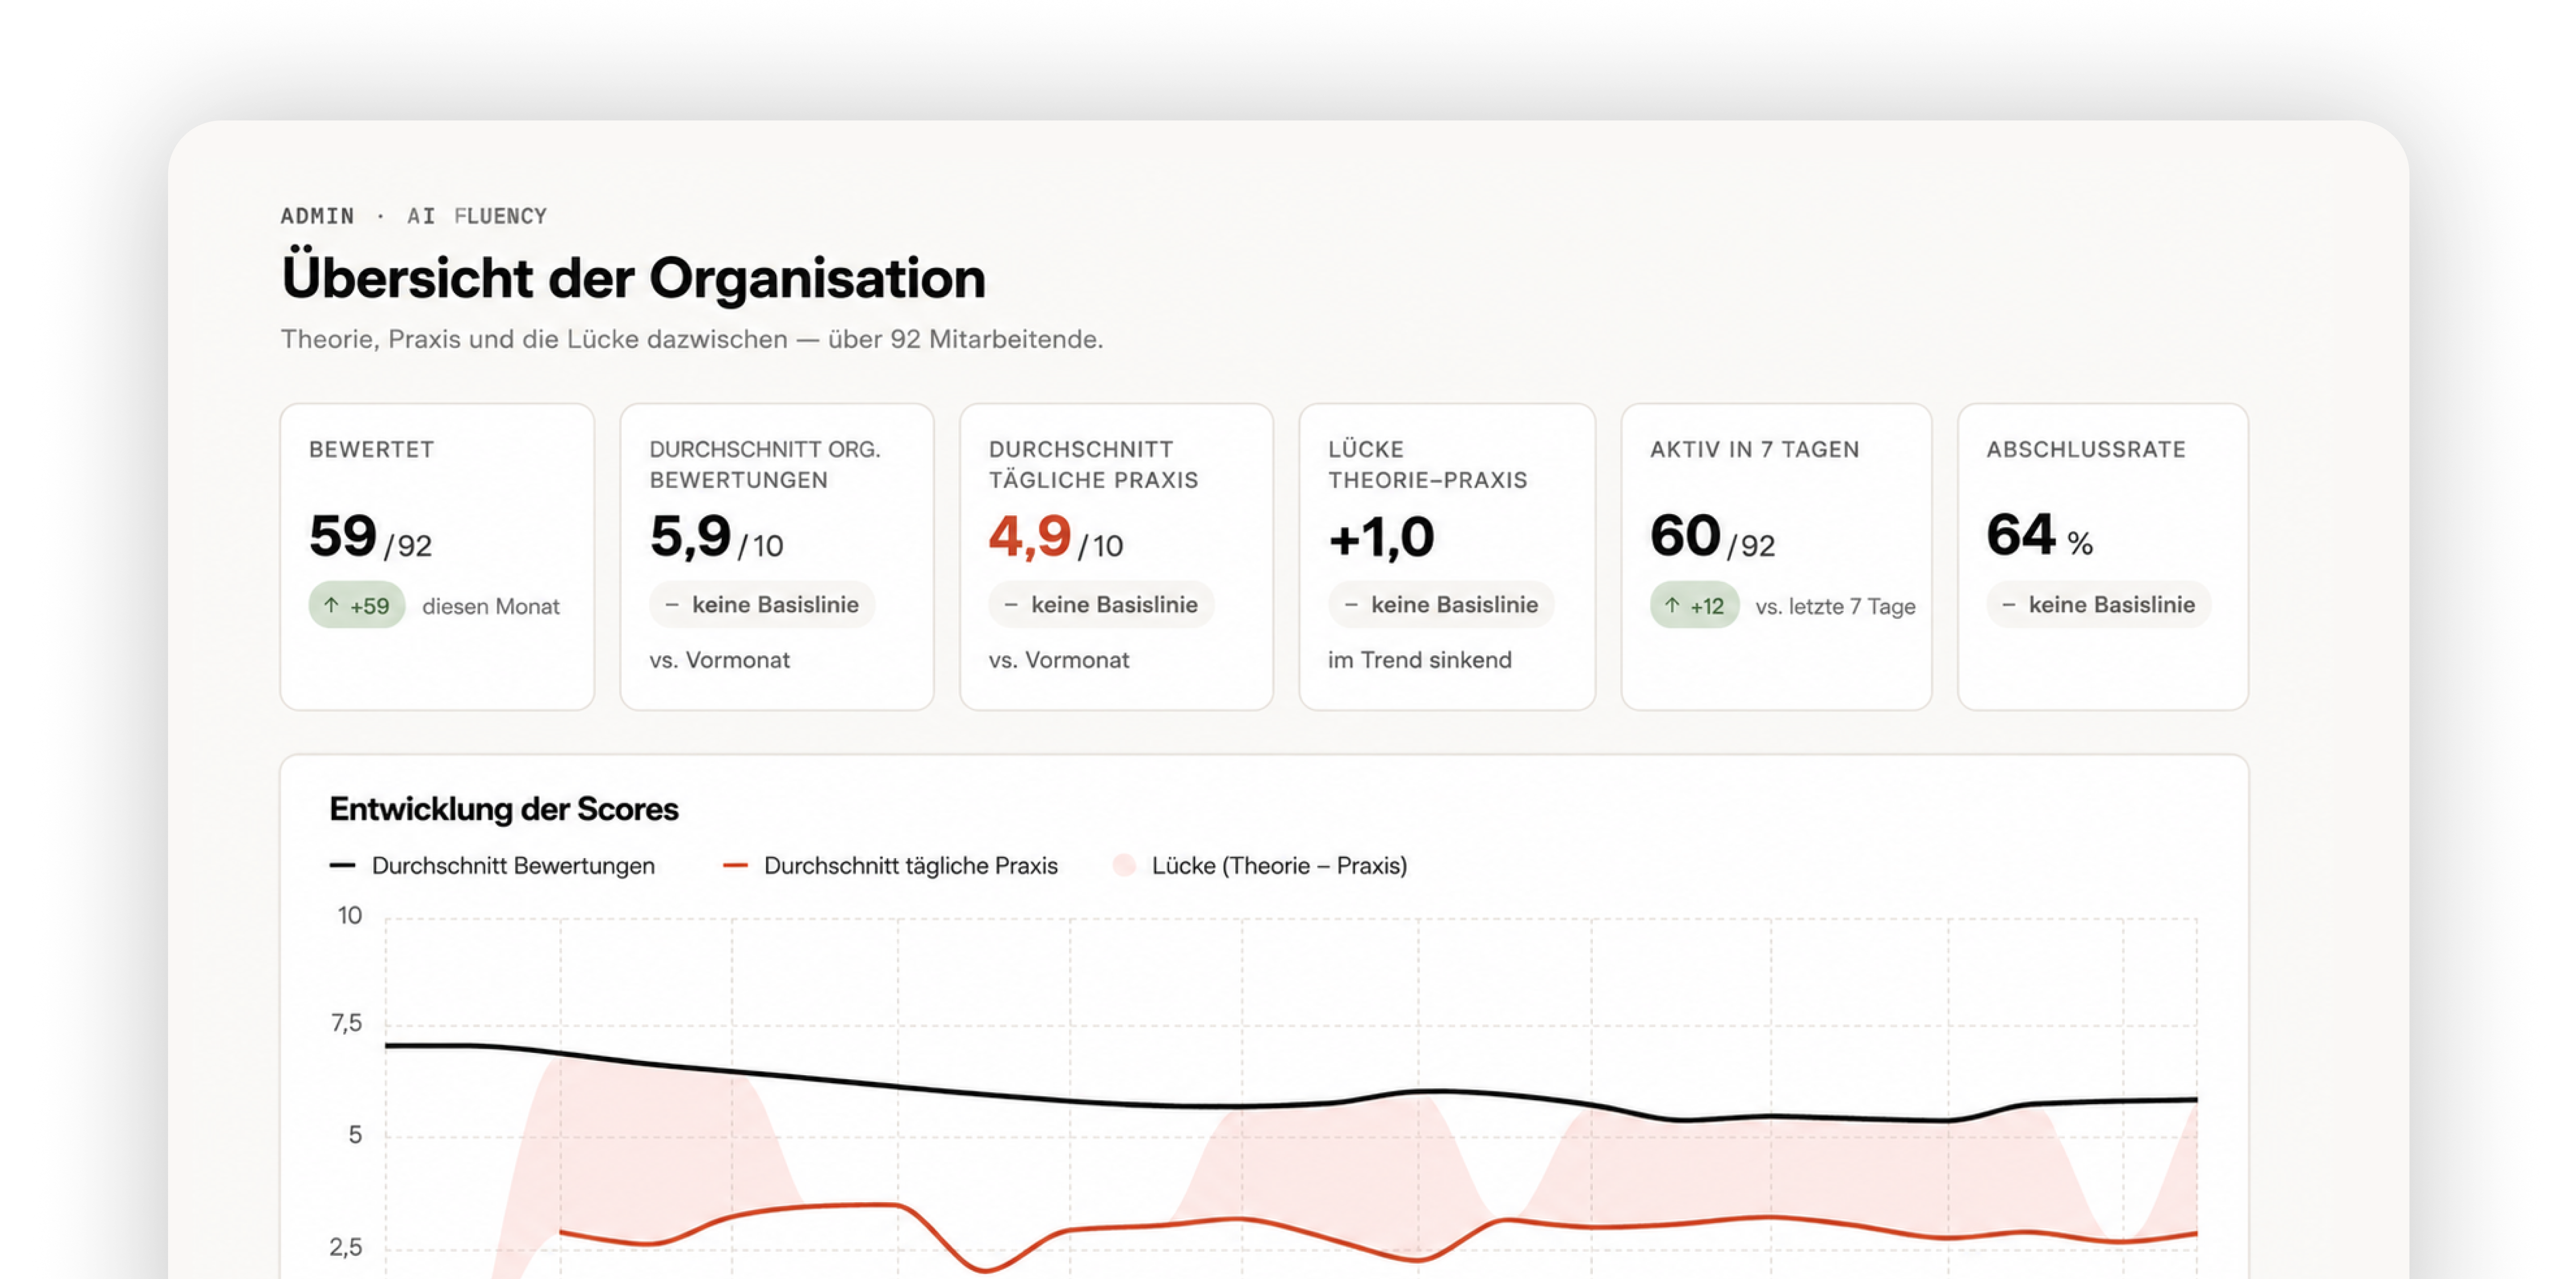Image resolution: width=2576 pixels, height=1279 pixels.
Task: Select the 59 value in BEWERTET card
Action: pos(343,535)
